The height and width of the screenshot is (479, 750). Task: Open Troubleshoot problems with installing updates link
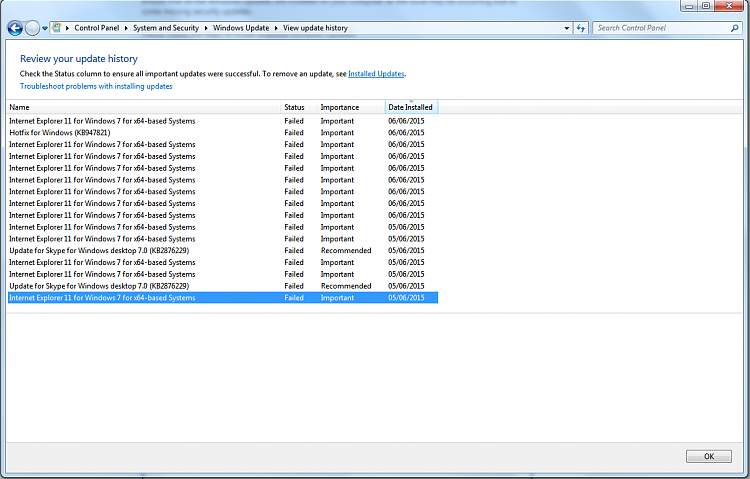pos(96,86)
